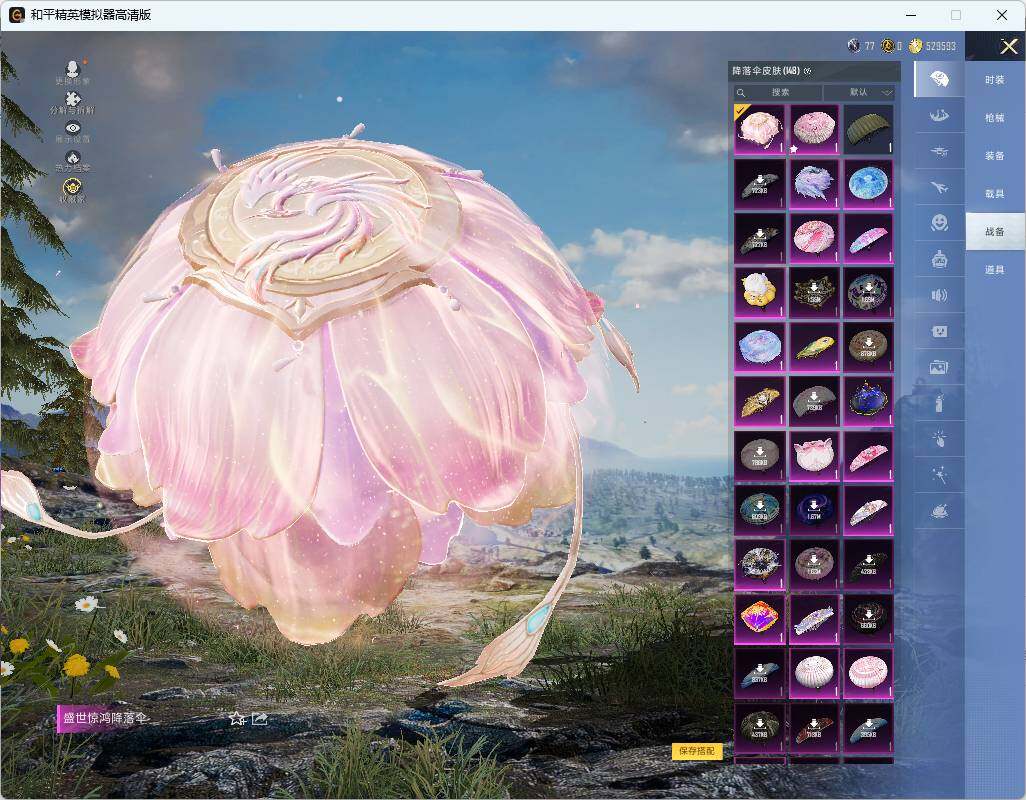Select the lavender feathered parachute thumbnail
Image resolution: width=1026 pixels, height=800 pixels.
814,184
